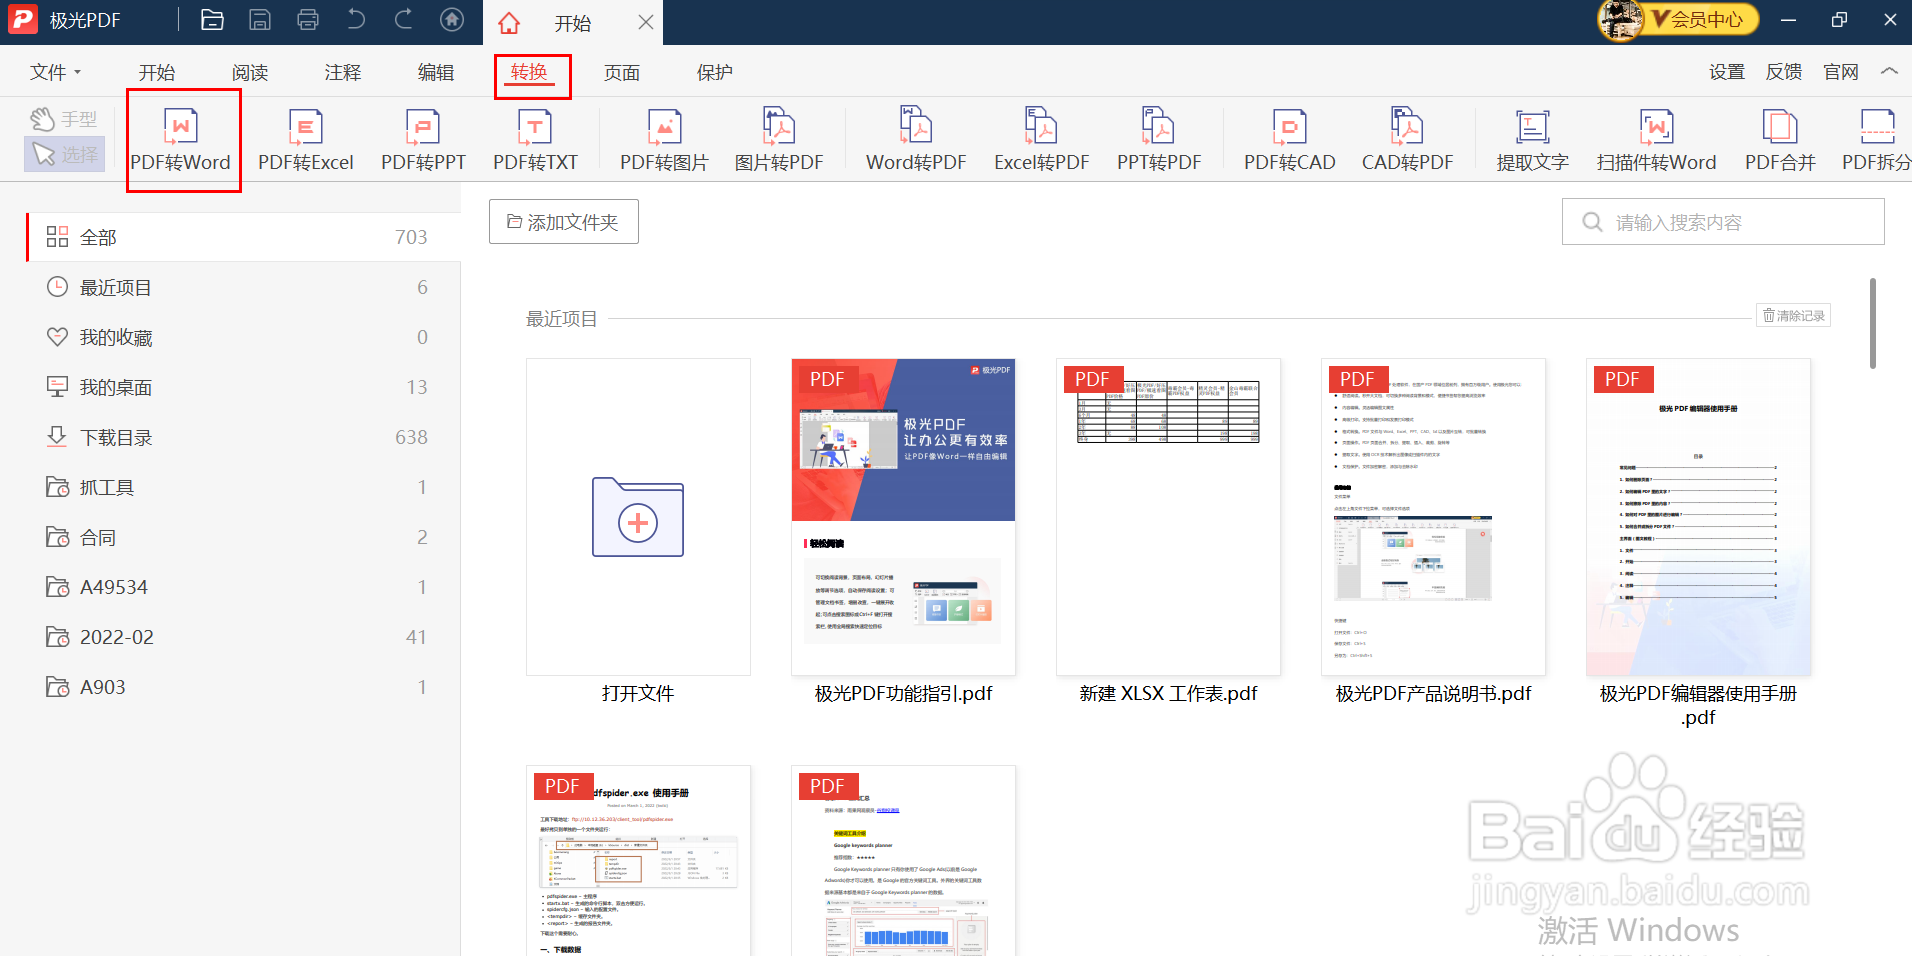Image resolution: width=1912 pixels, height=956 pixels.
Task: Open the PDF转CAD converter
Action: 1289,140
